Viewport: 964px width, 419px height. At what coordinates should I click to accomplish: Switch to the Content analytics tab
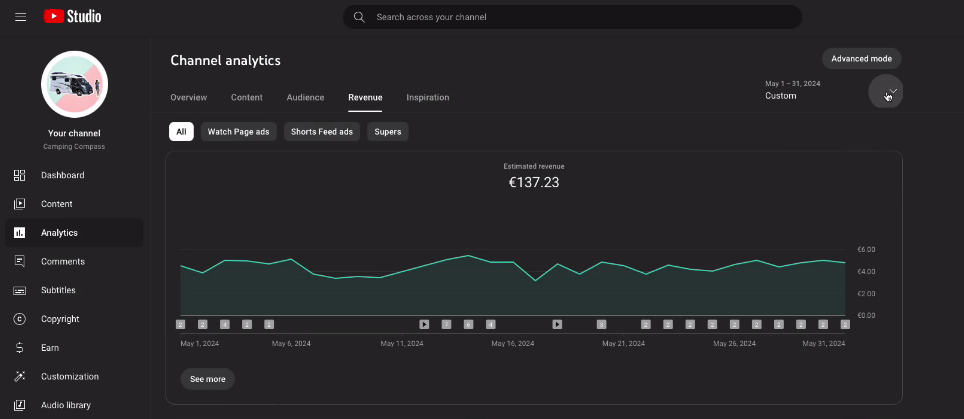click(x=247, y=98)
